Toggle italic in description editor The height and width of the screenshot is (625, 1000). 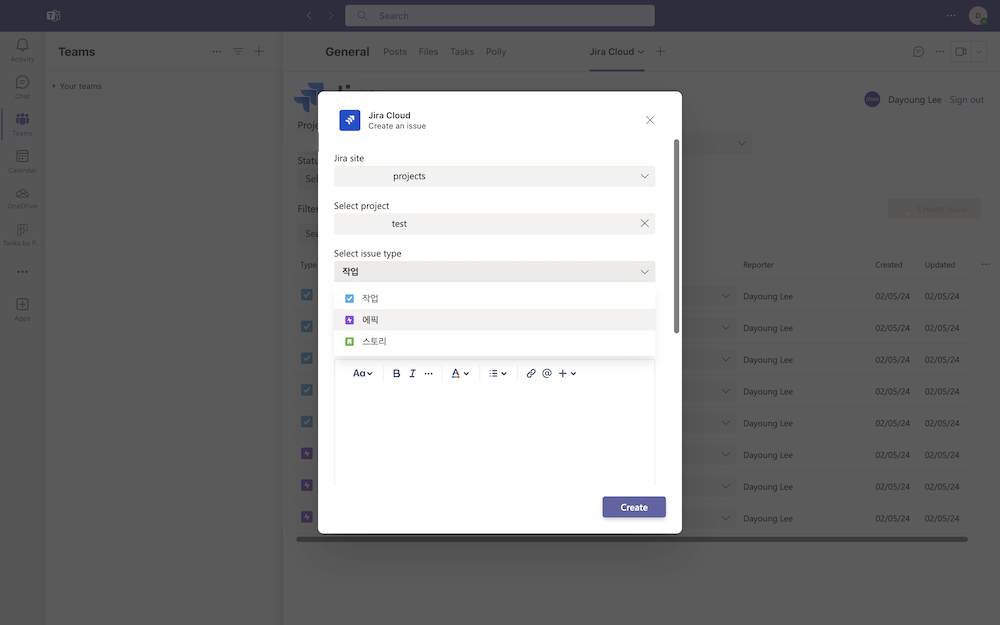[413, 374]
